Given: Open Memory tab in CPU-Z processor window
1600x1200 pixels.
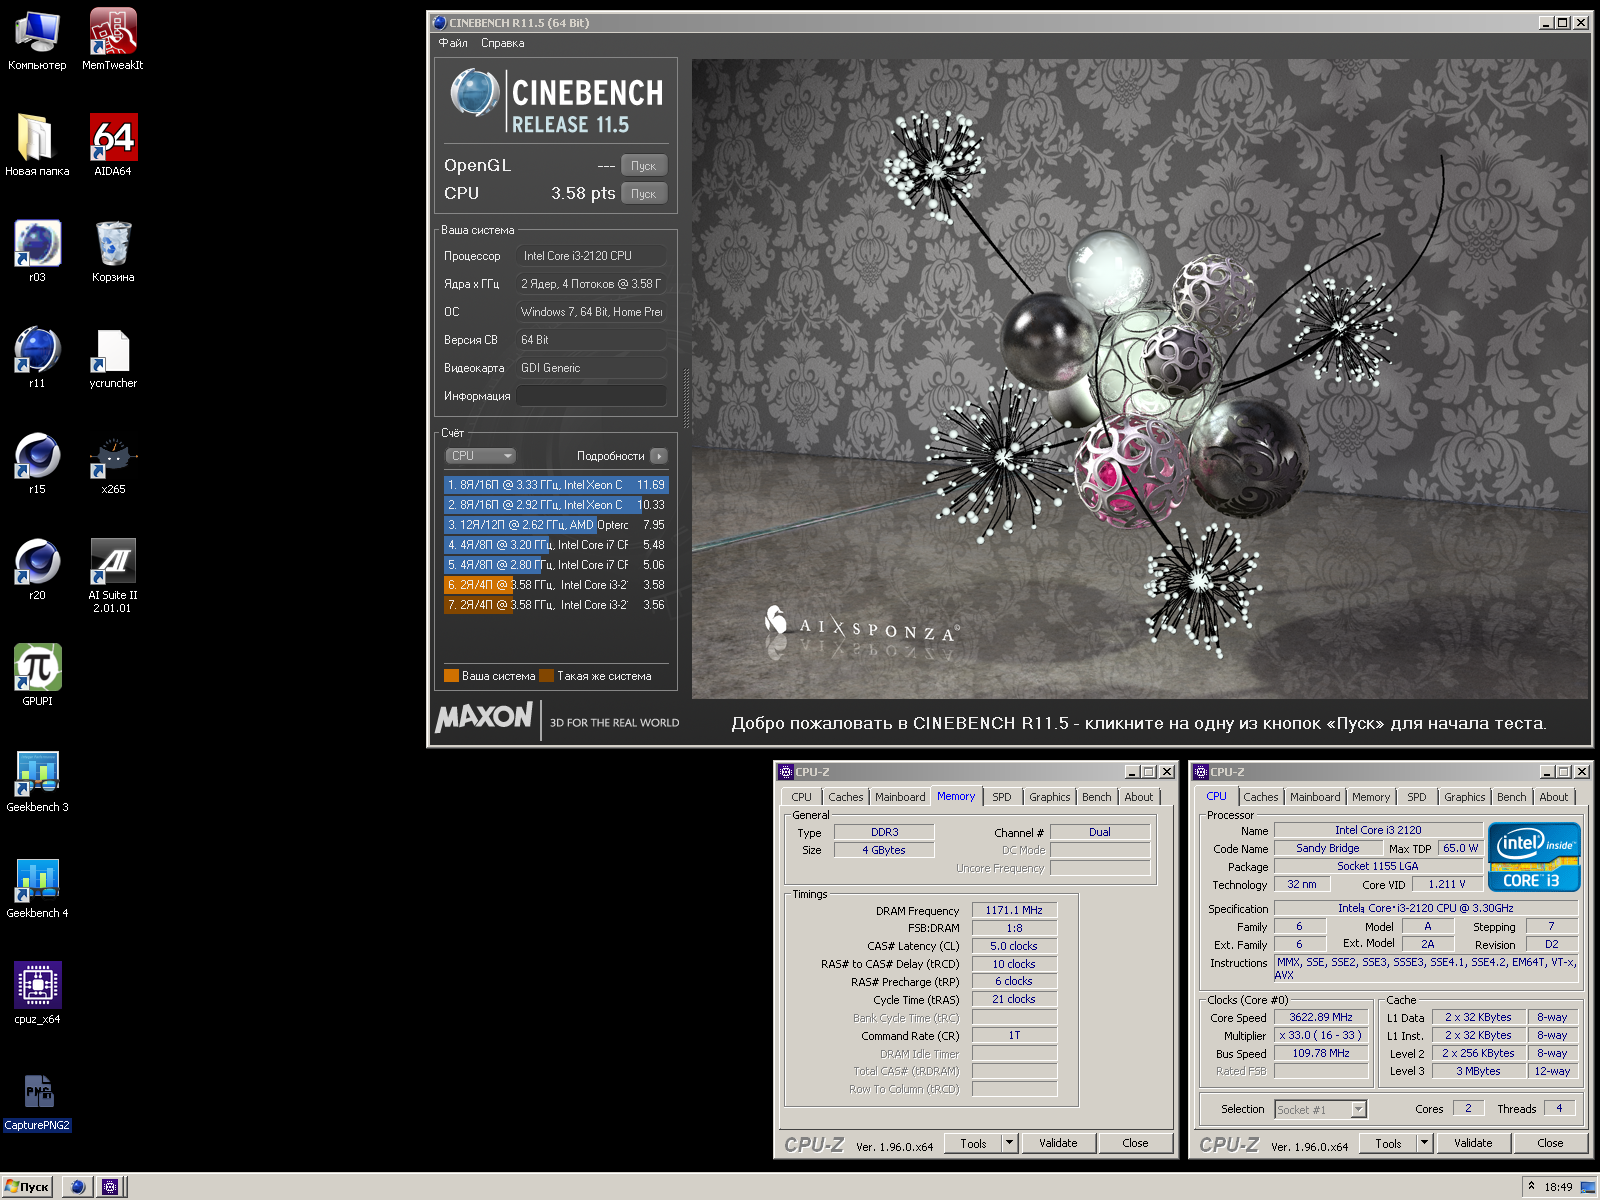Looking at the screenshot, I should (1370, 797).
